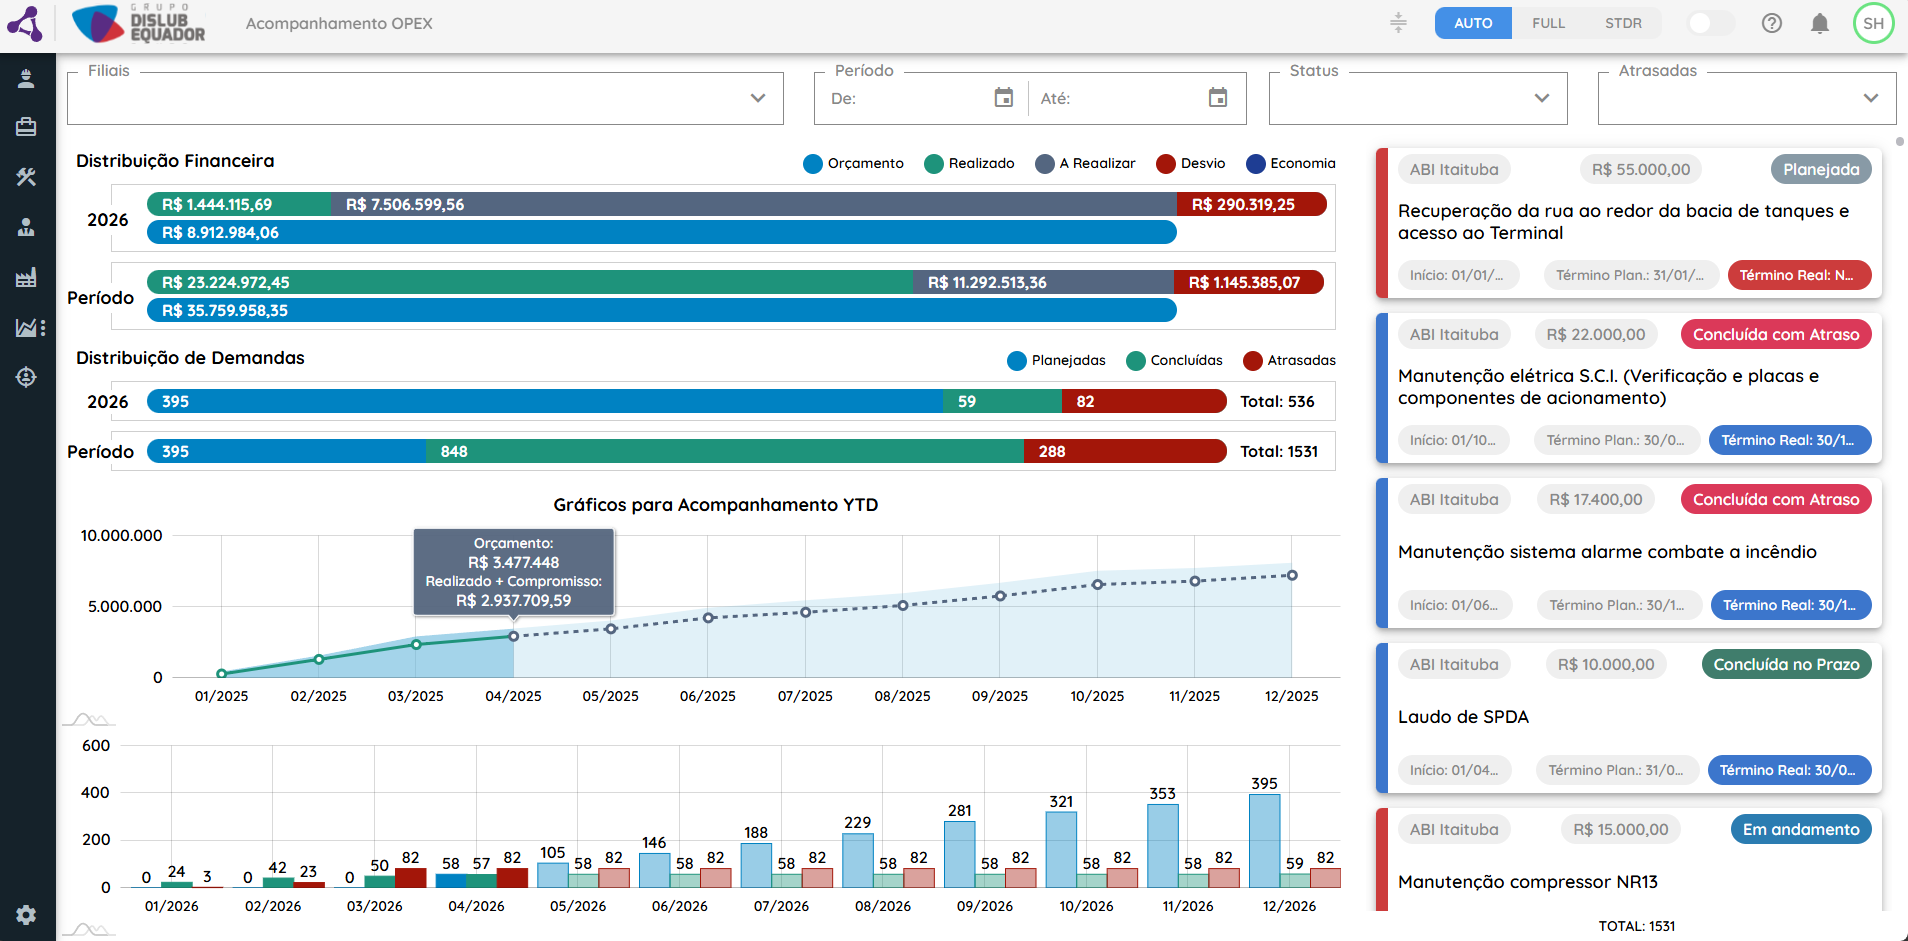
Task: Open the SH user avatar menu
Action: coord(1873,23)
